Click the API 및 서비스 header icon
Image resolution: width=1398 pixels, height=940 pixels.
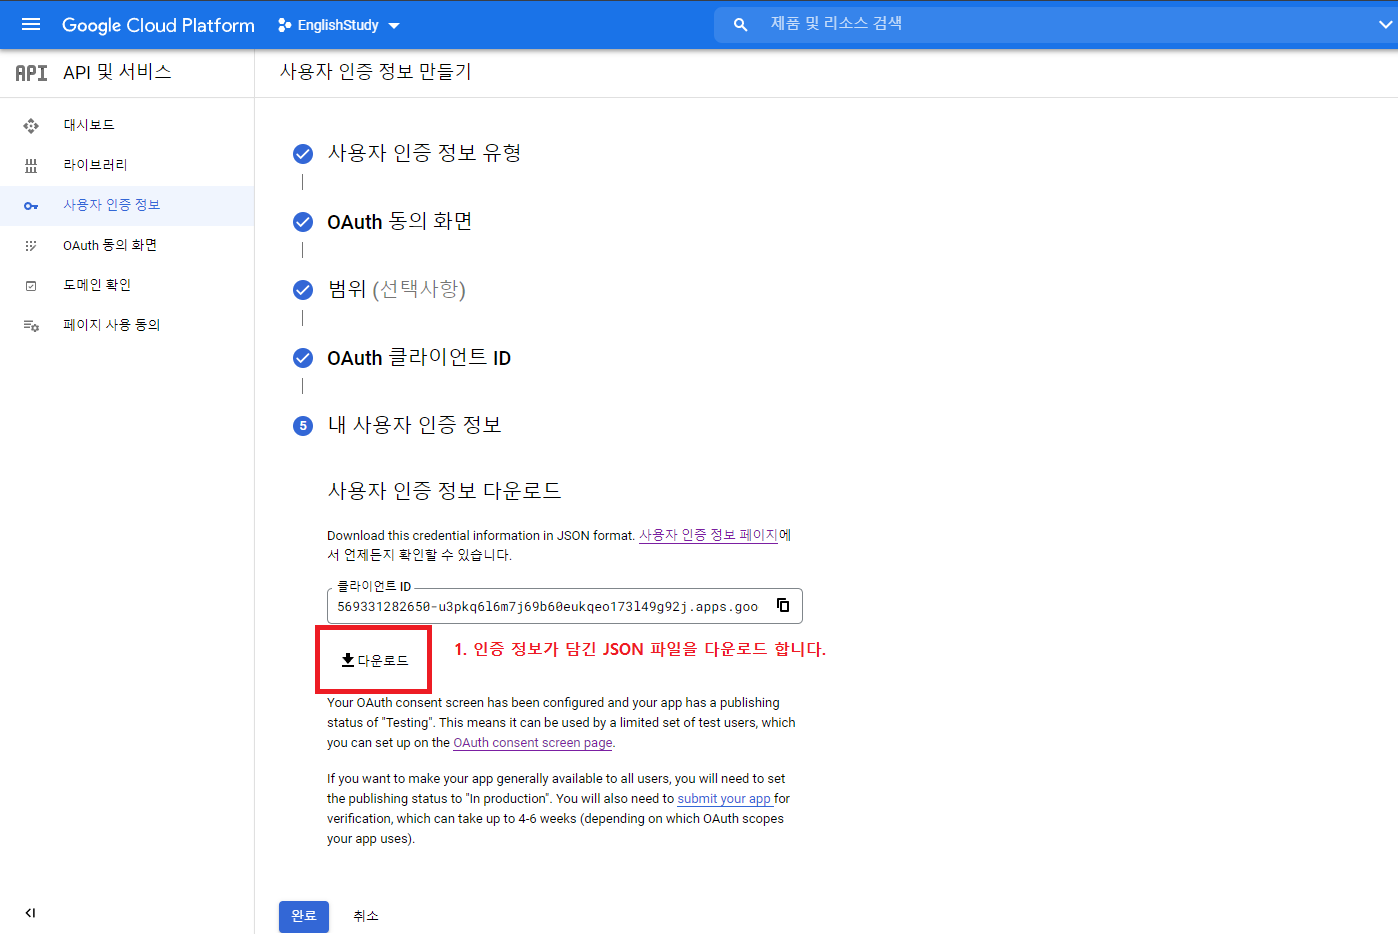point(31,72)
